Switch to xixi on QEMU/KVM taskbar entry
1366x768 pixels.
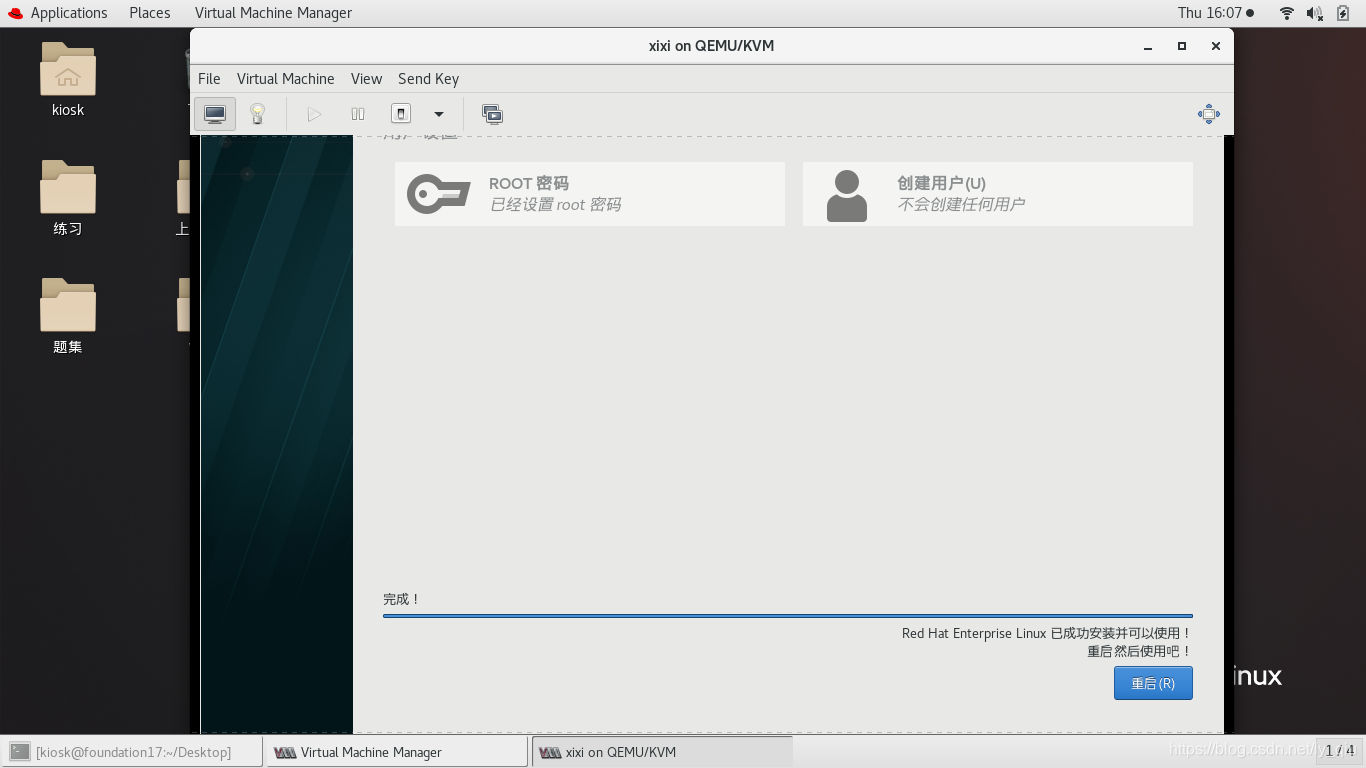coord(662,752)
